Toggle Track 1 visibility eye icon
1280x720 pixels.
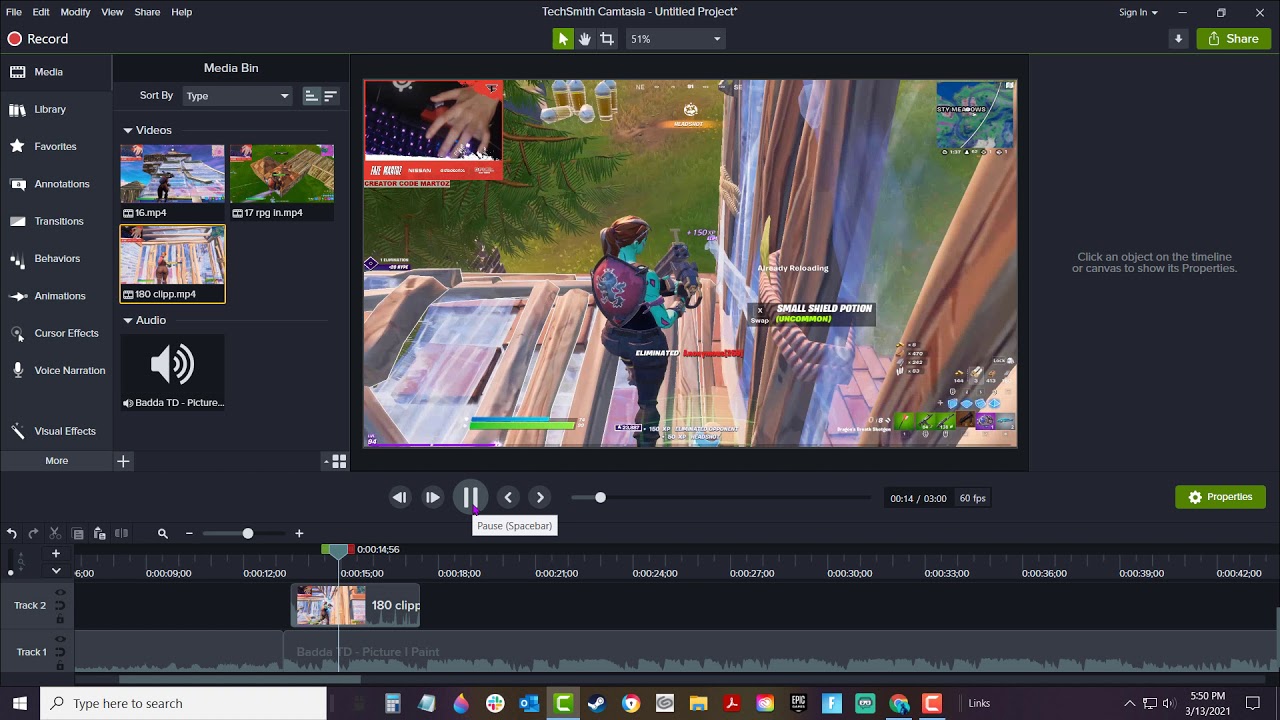tap(60, 639)
